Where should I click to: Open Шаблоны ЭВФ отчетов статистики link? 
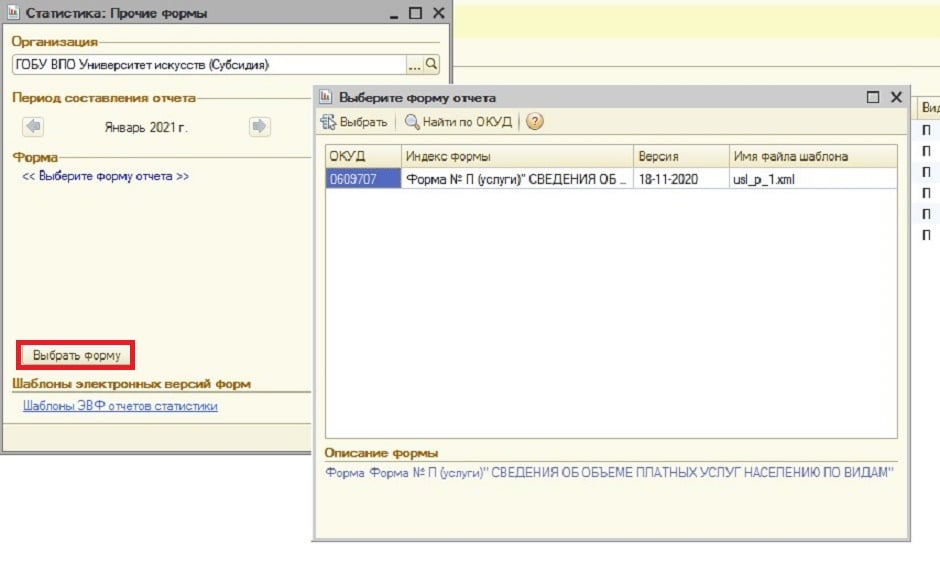(x=120, y=406)
